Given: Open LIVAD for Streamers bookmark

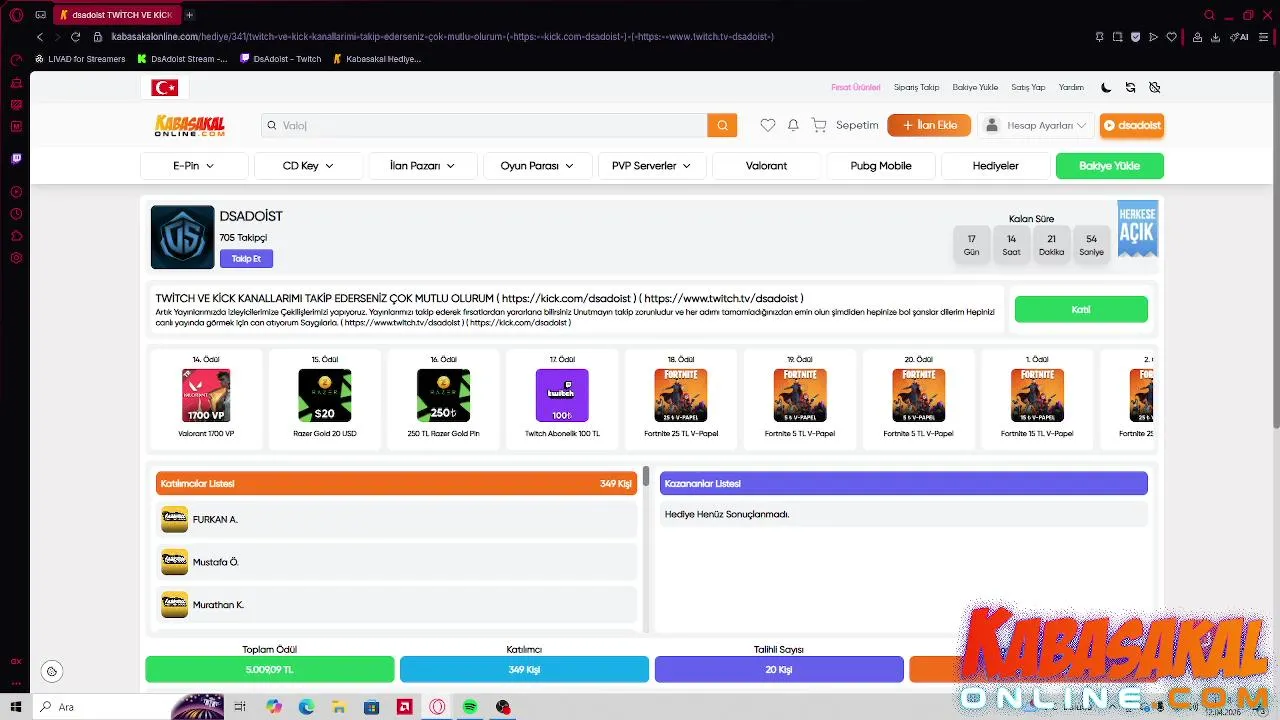Looking at the screenshot, I should click(x=80, y=59).
